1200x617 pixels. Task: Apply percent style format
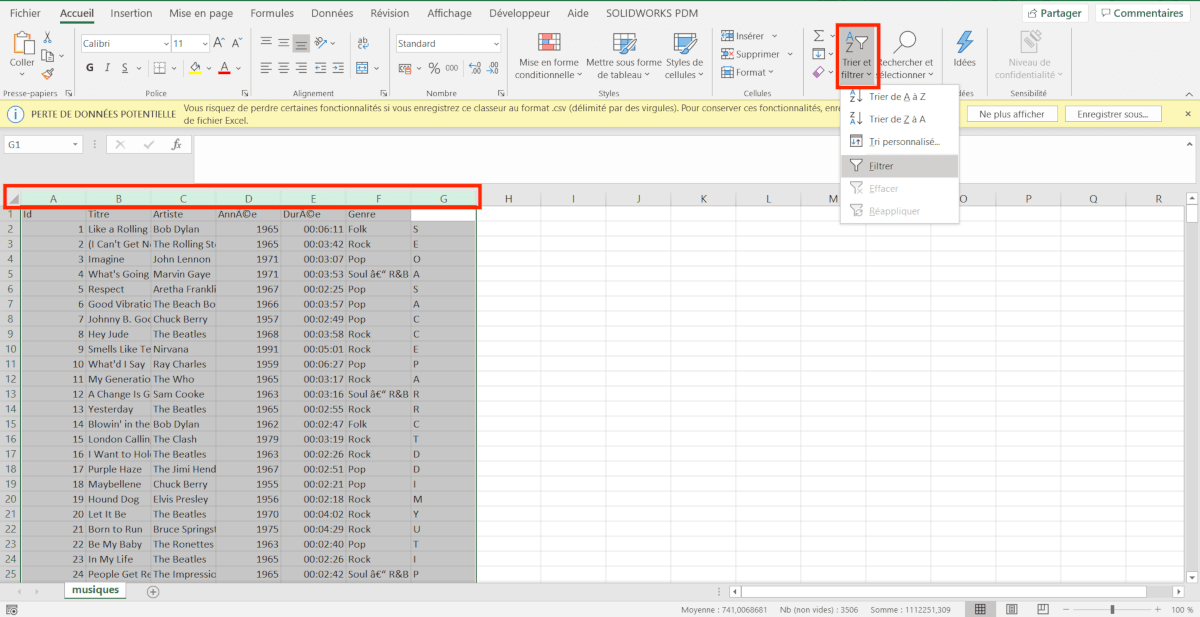click(434, 68)
